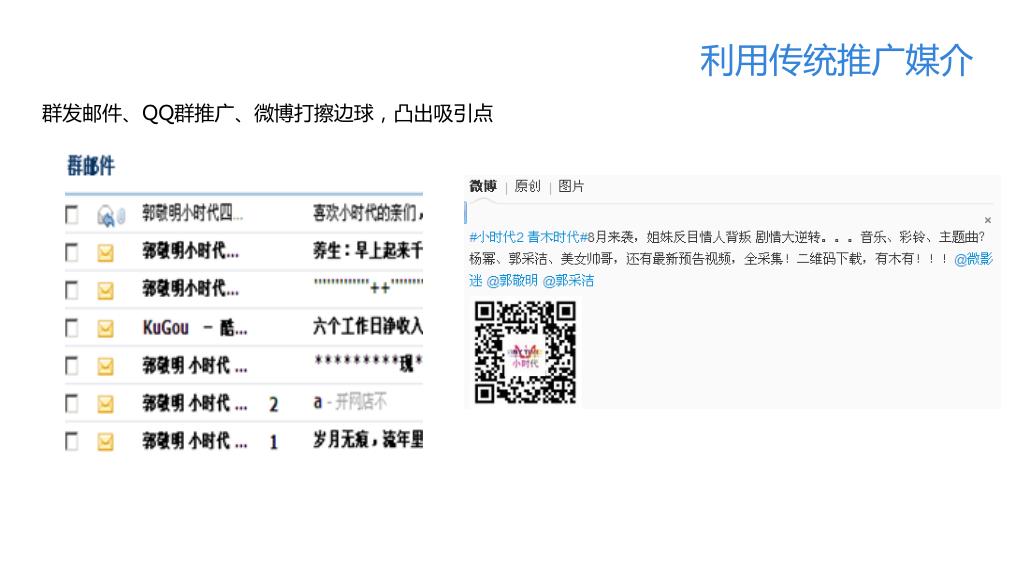Switch to the 原创 tab
1024x576 pixels.
click(x=528, y=186)
